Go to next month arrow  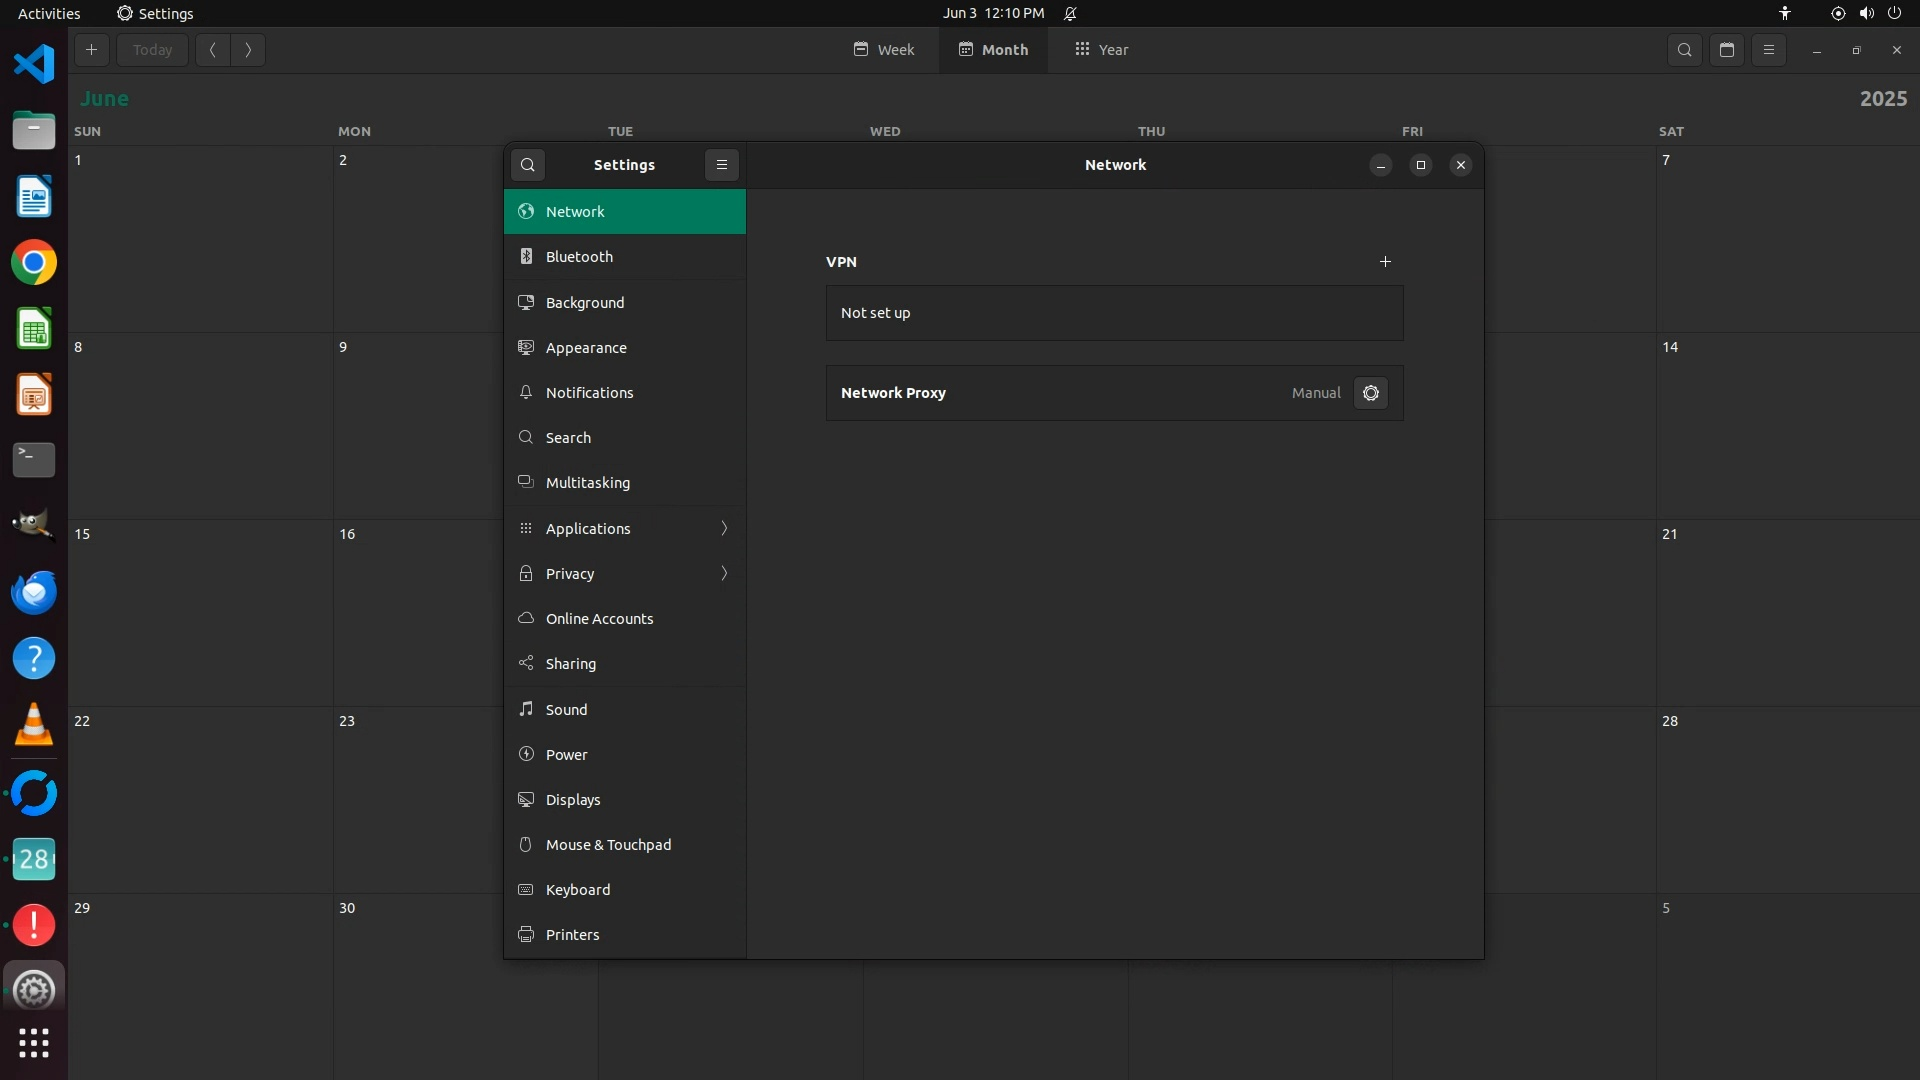coord(248,50)
